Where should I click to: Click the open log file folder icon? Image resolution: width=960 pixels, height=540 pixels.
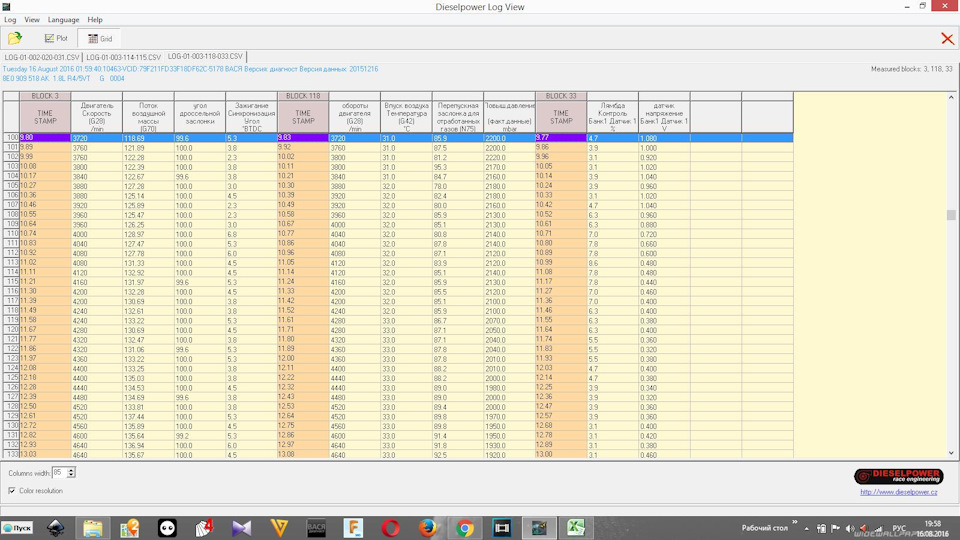tap(15, 38)
